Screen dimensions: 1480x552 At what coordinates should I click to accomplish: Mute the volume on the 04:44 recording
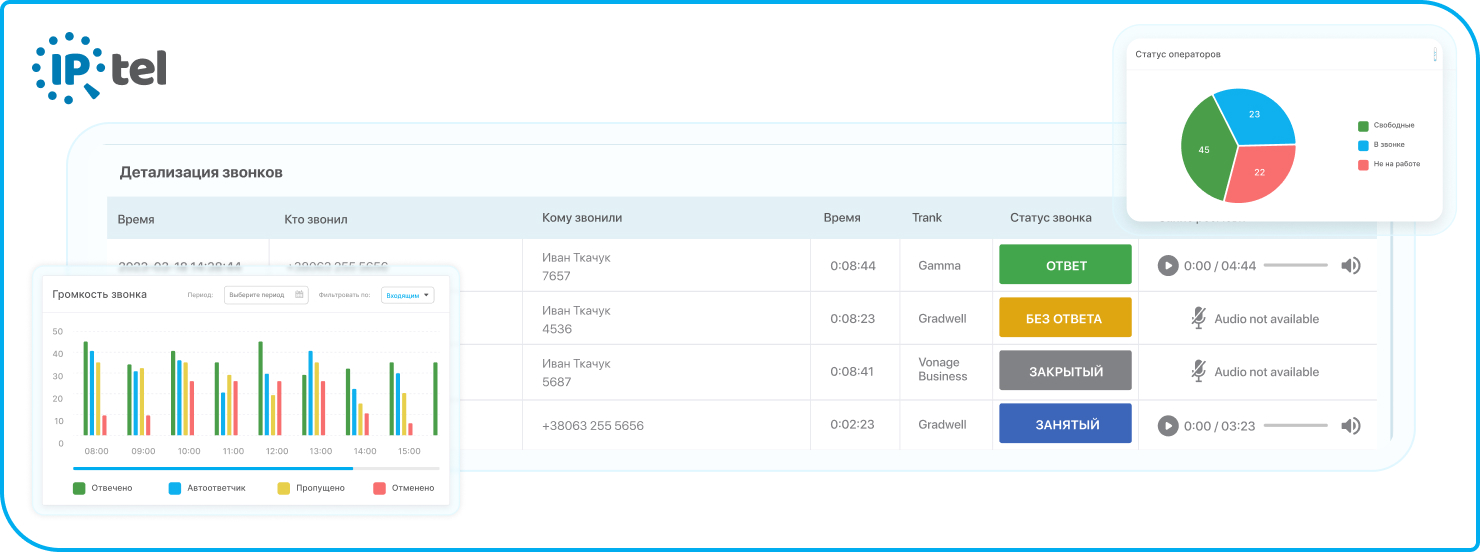pyautogui.click(x=1351, y=266)
